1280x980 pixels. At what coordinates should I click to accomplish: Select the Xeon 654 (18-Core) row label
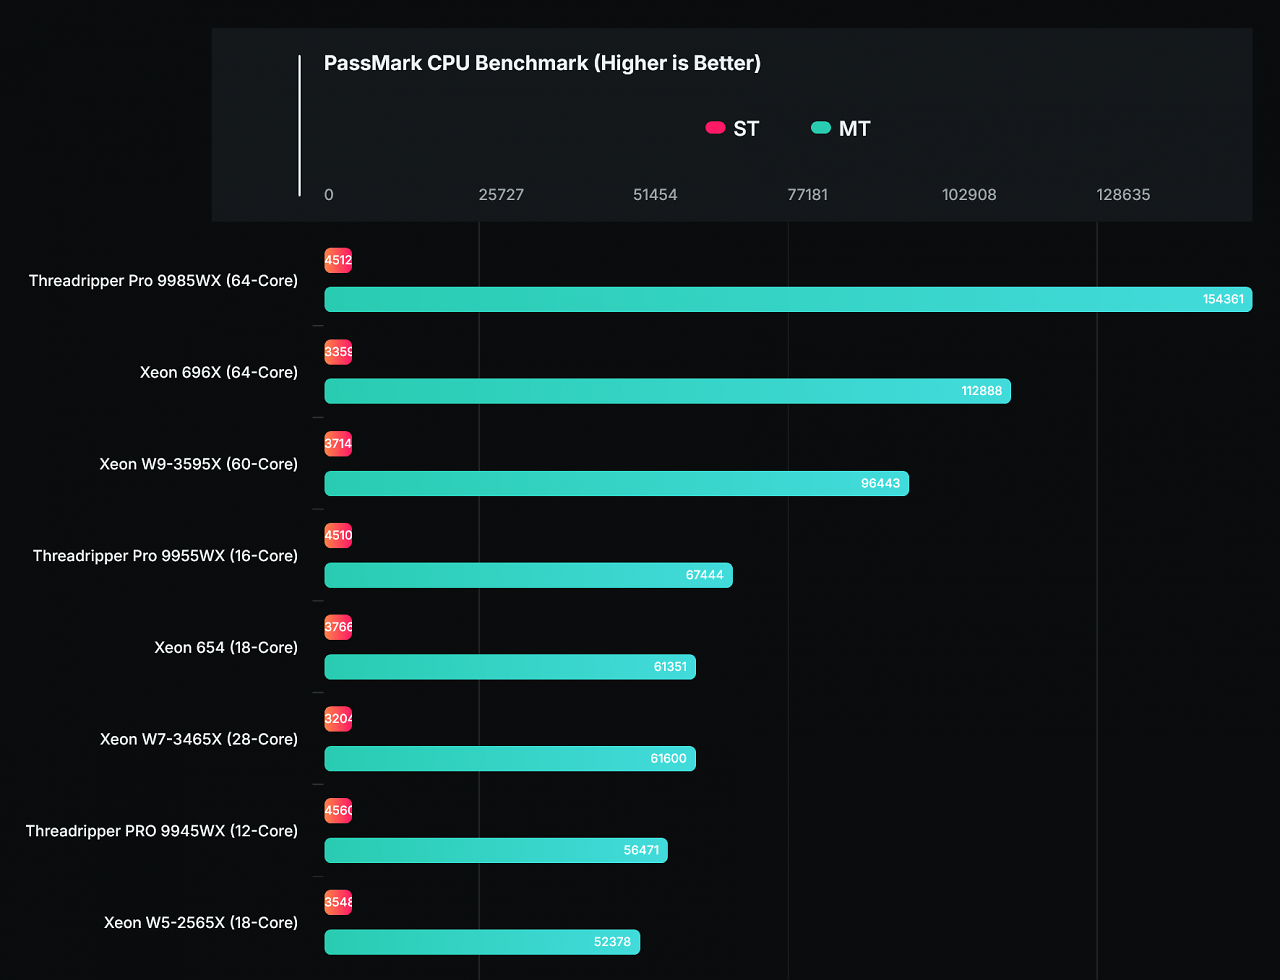226,647
